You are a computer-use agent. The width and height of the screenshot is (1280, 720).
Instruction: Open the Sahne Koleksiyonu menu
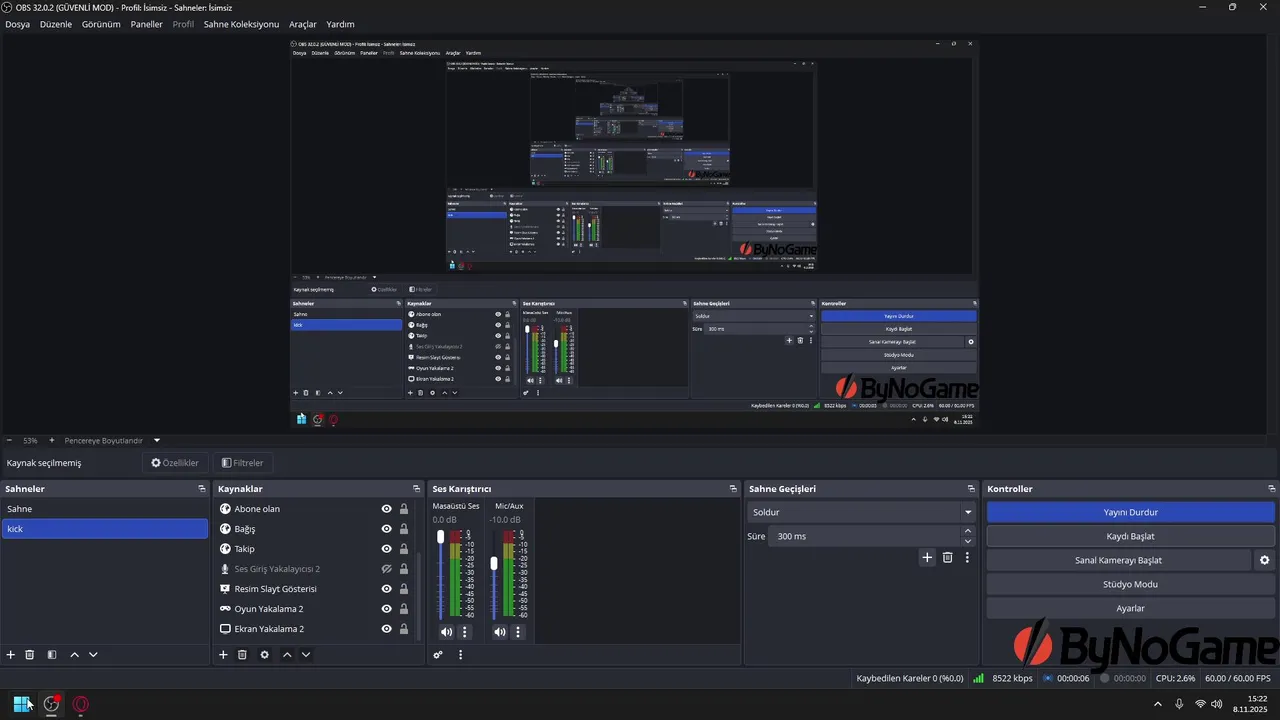click(241, 24)
